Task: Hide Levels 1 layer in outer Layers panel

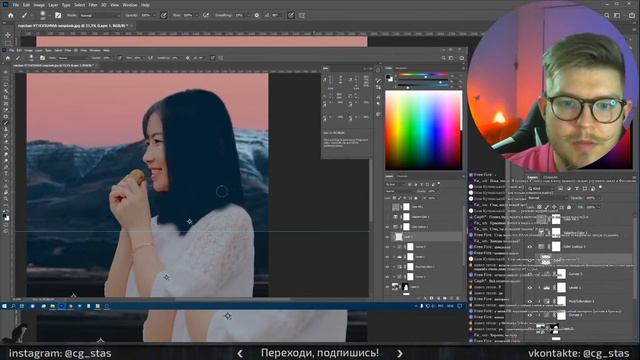Action: tap(530, 287)
